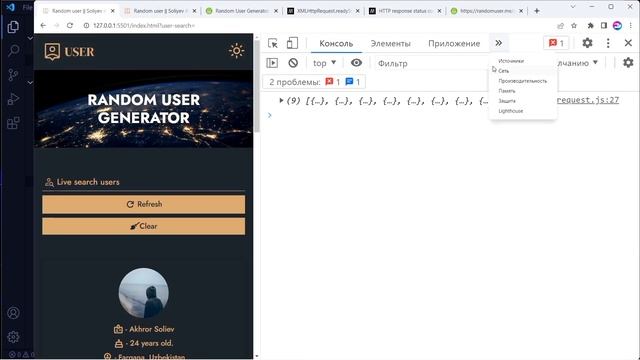Open DevTools three-dot customize menu
Screen dimensions: 640x360
pyautogui.click(x=608, y=43)
